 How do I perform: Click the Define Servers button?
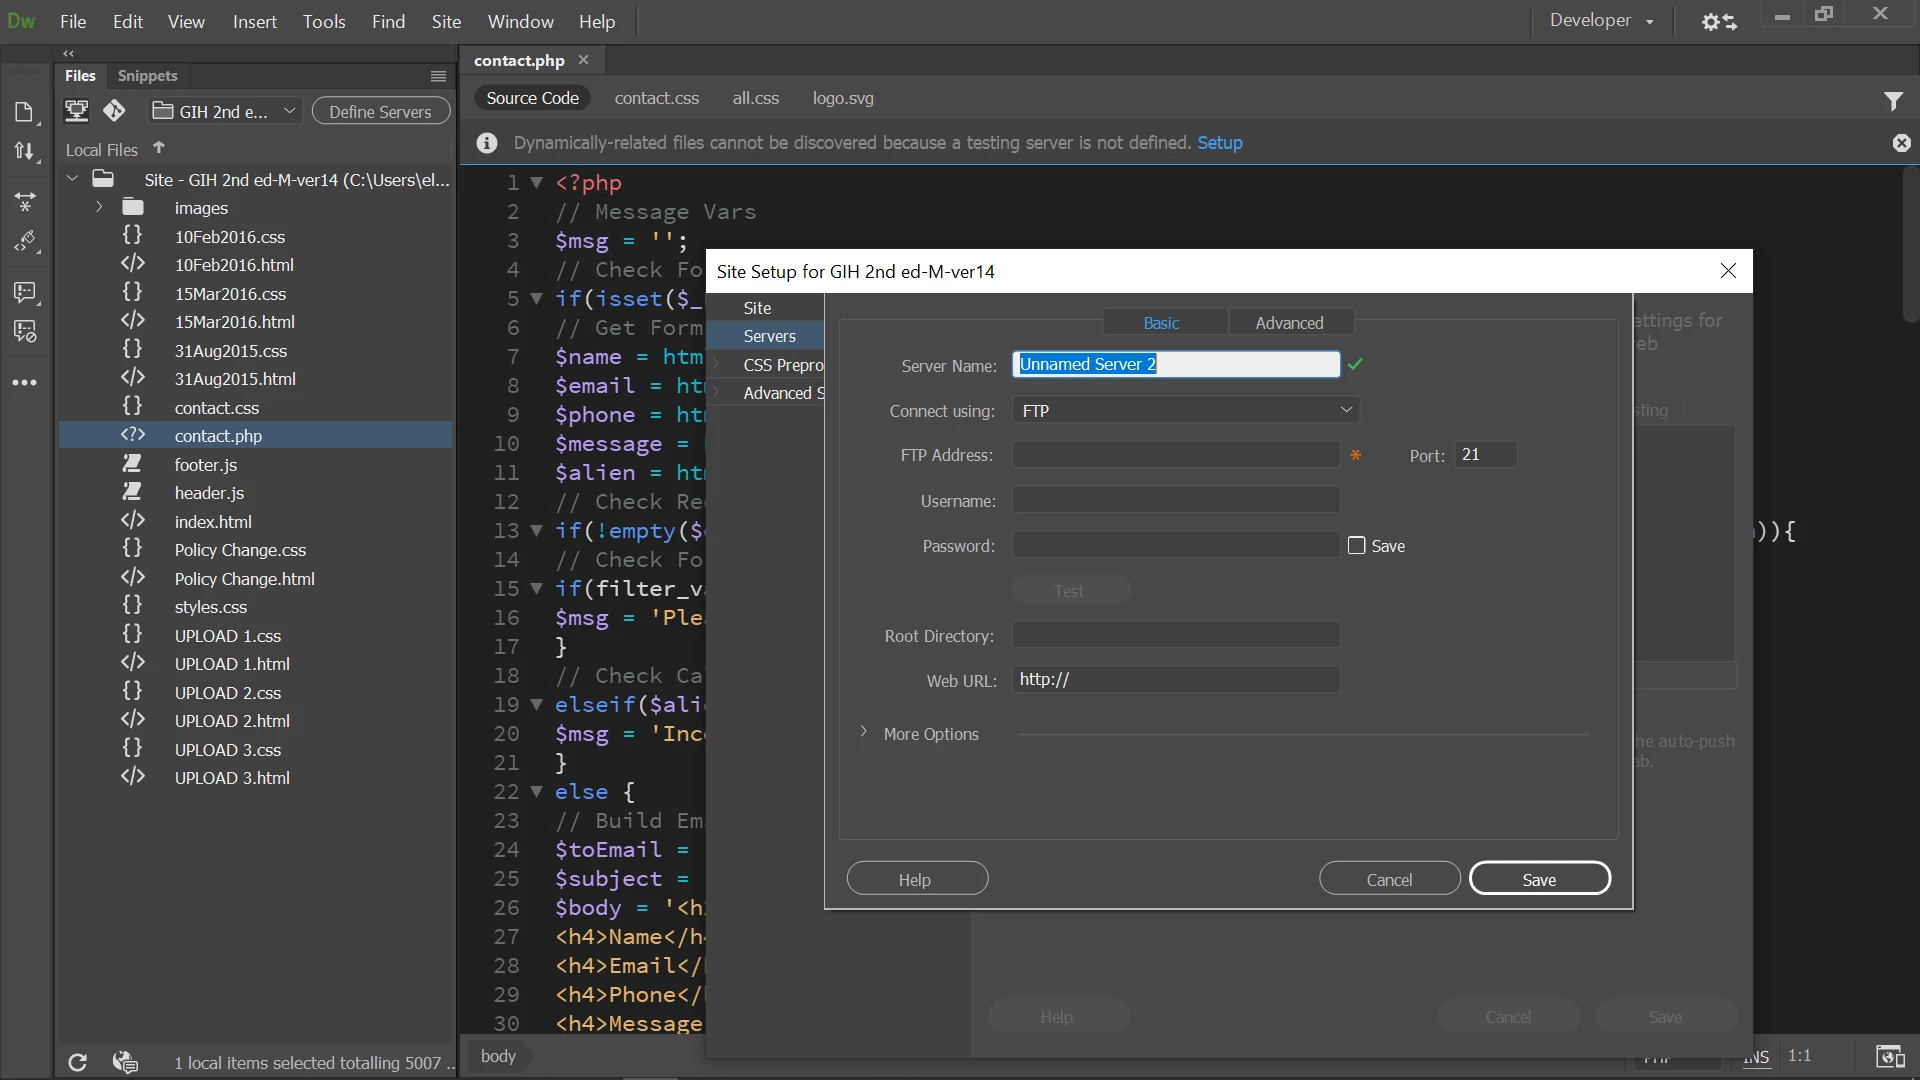point(380,111)
